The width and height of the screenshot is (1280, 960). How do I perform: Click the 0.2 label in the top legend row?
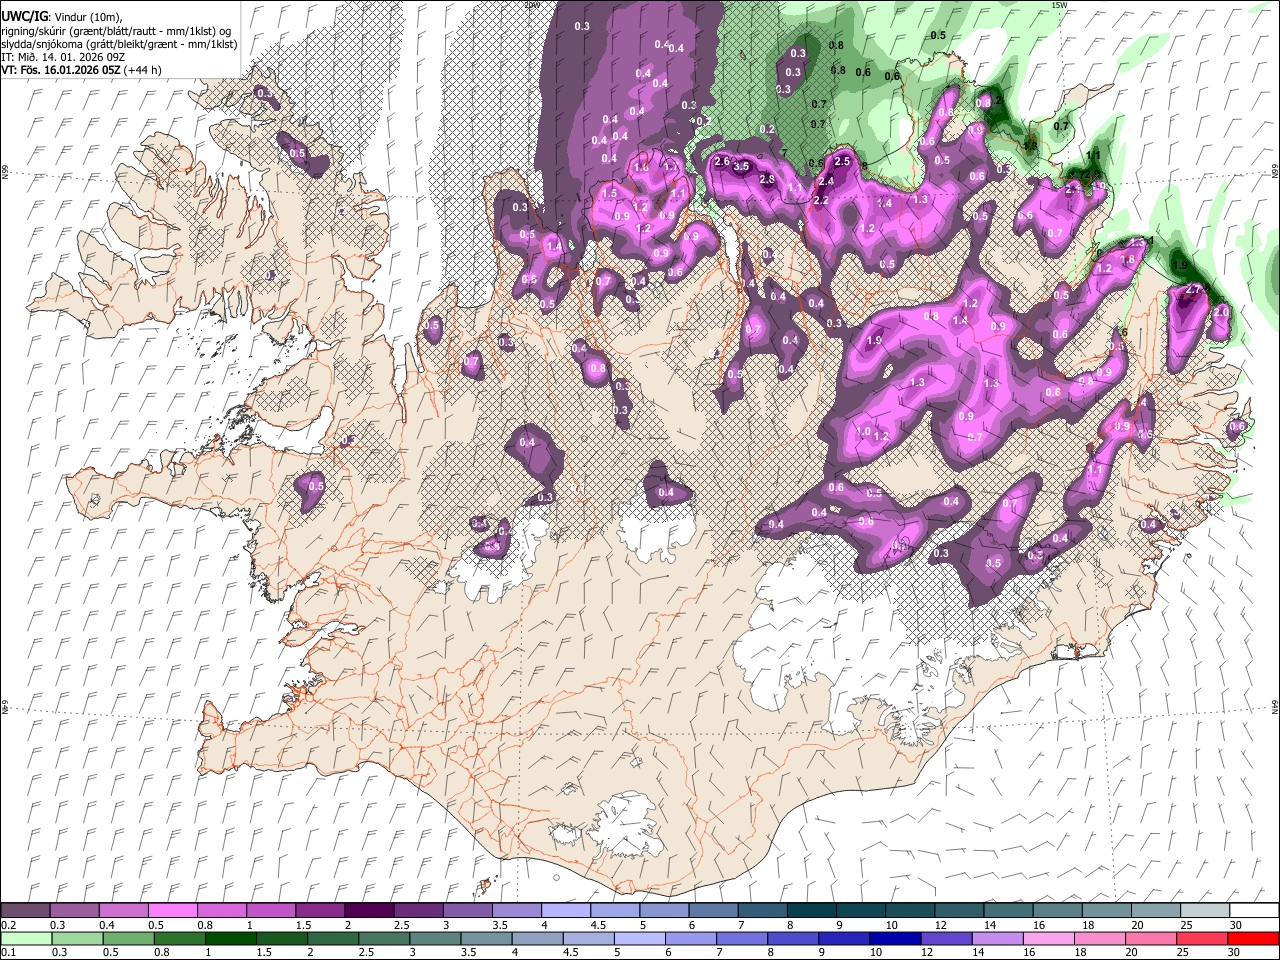tap(8, 925)
